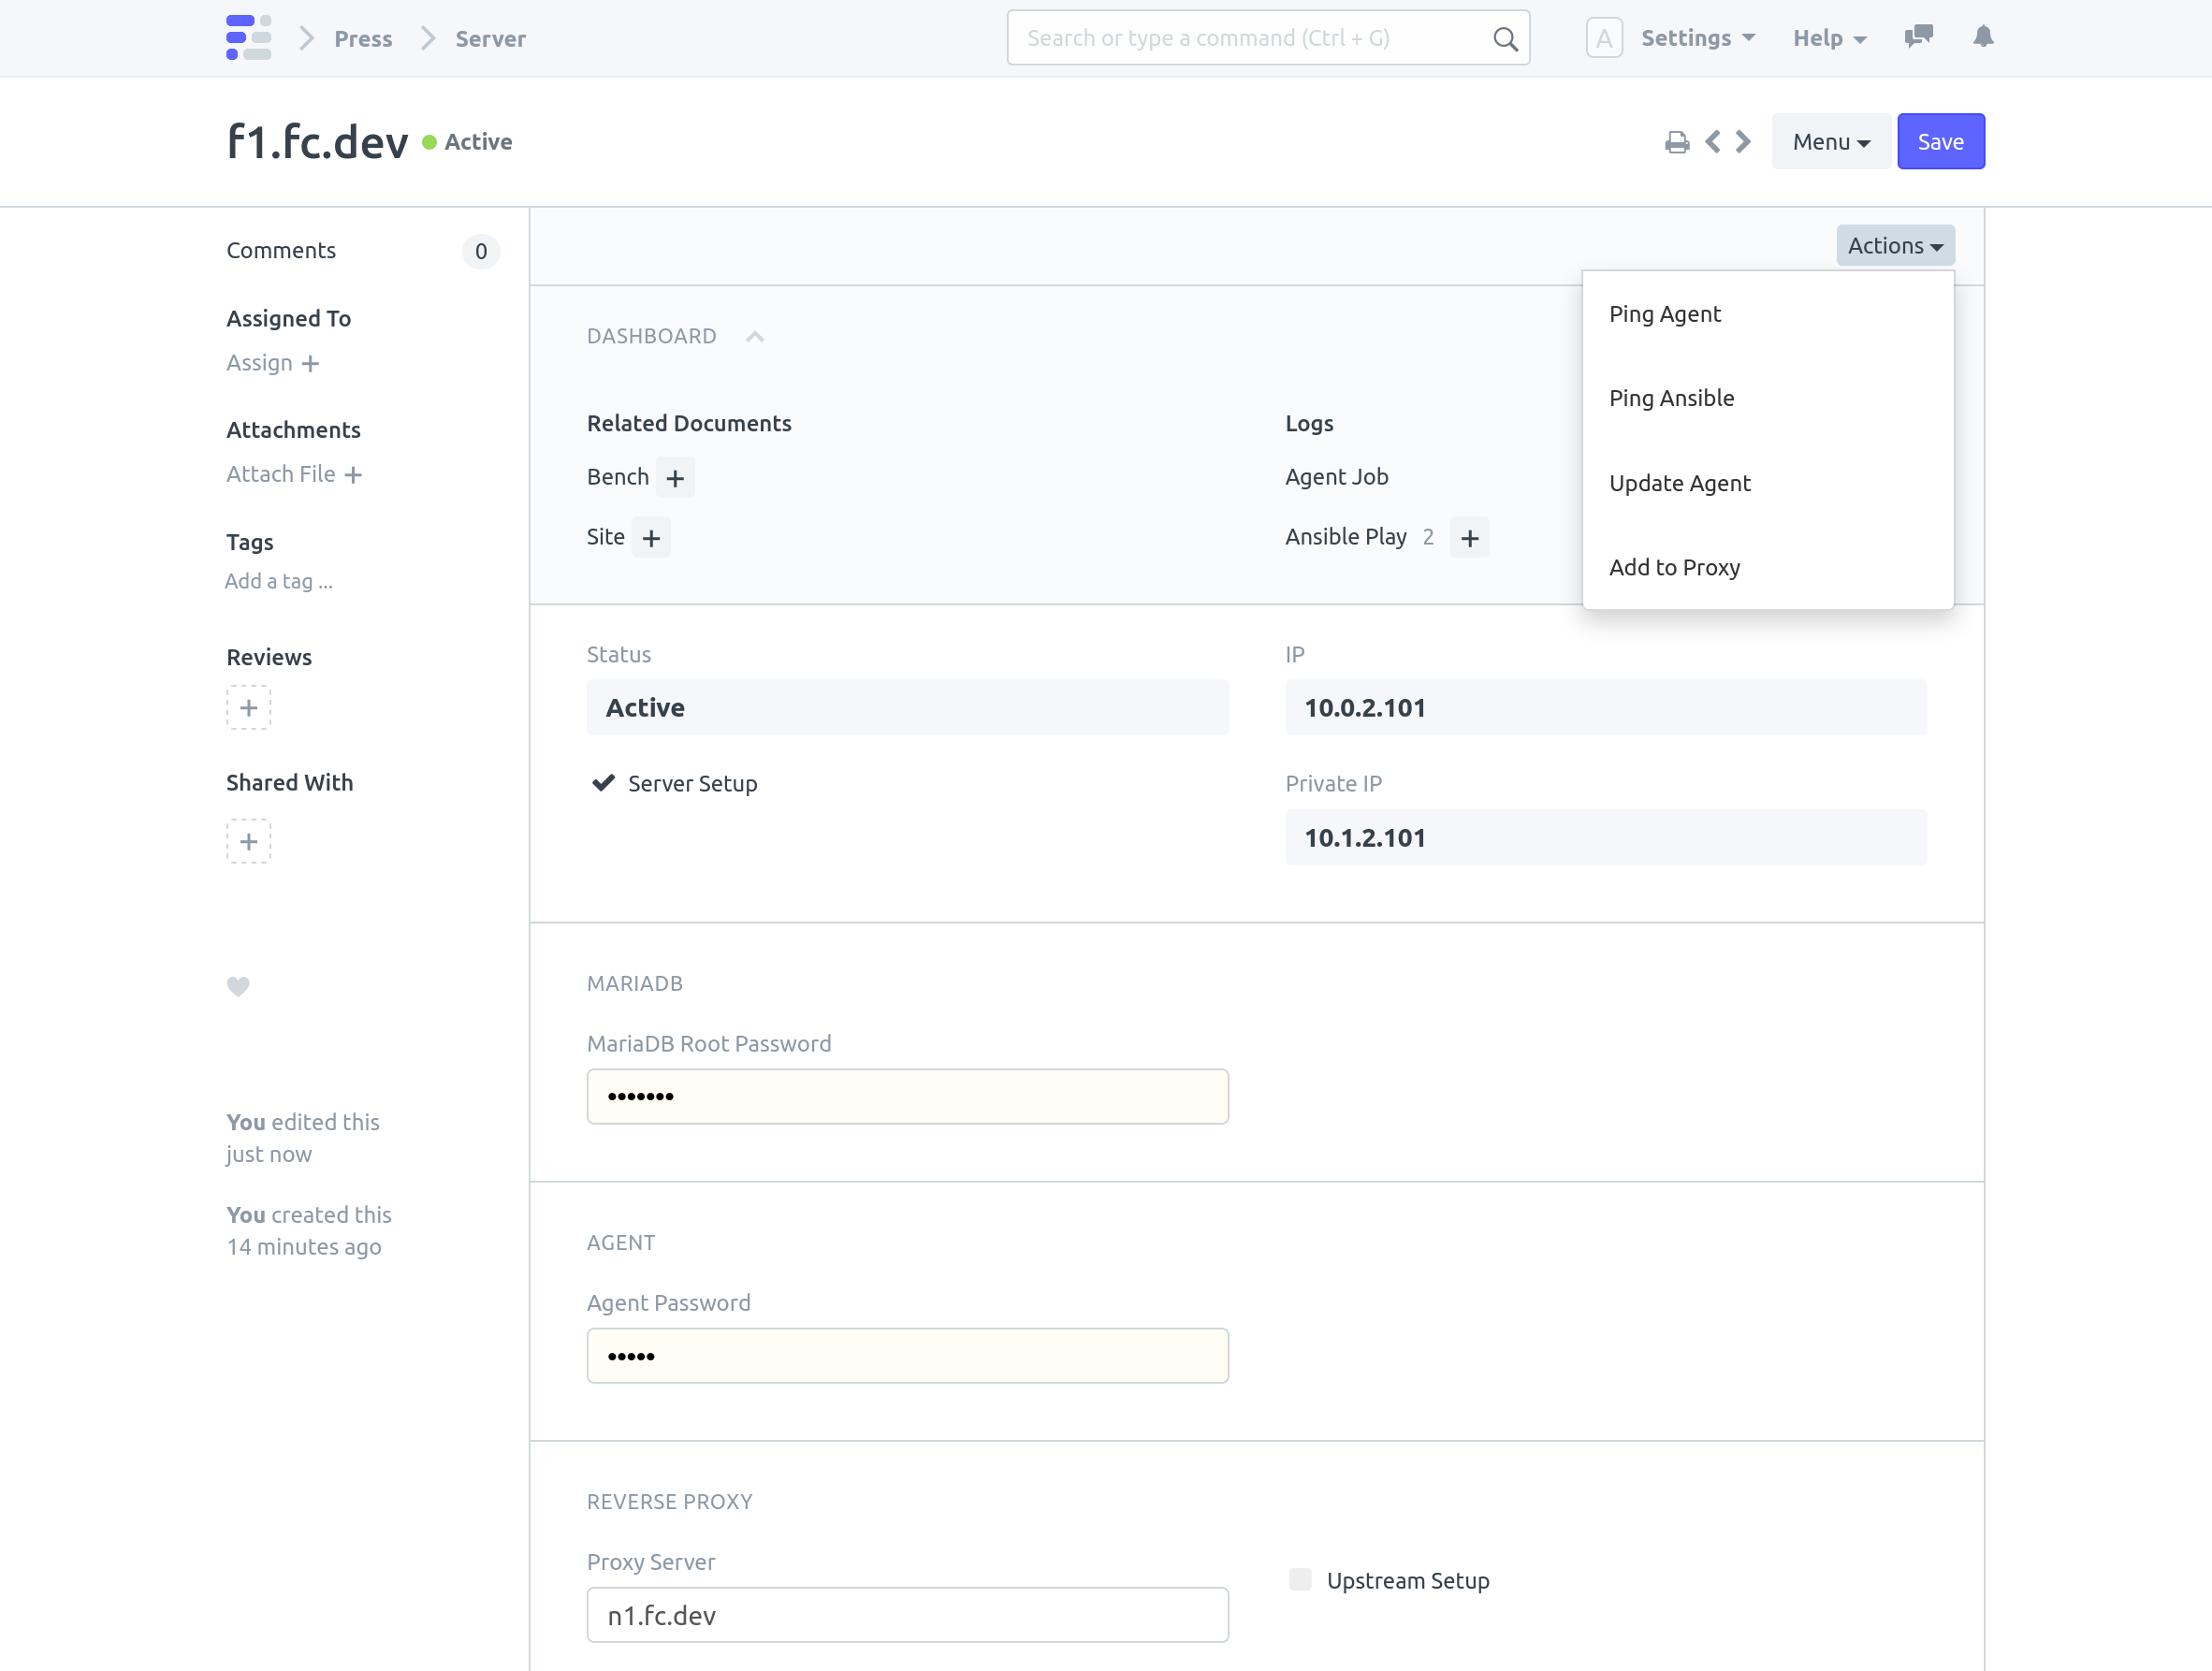Open the Frappe logo home icon

click(x=249, y=38)
